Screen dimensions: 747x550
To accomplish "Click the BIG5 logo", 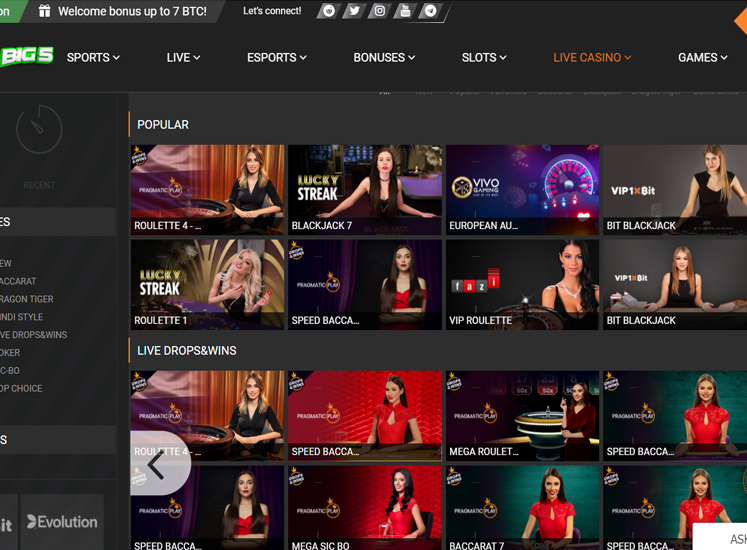I will 26,56.
